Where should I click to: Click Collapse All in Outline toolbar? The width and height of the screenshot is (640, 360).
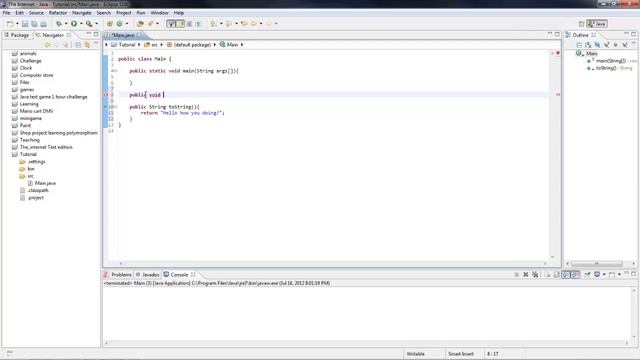(579, 45)
